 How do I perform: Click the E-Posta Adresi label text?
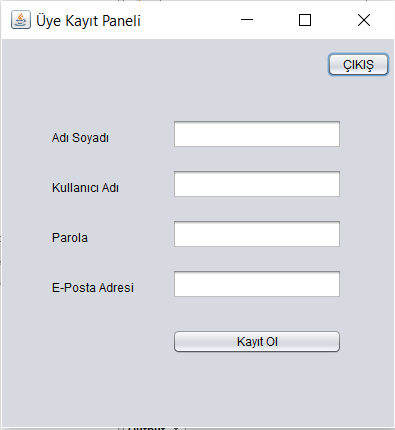click(x=93, y=288)
